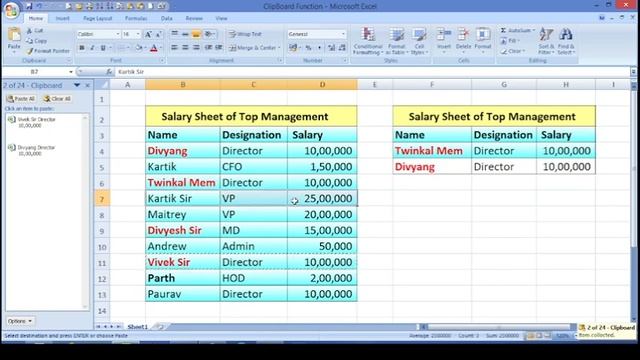This screenshot has width=640, height=360.
Task: Toggle Italic formatting
Action: pyautogui.click(x=92, y=48)
